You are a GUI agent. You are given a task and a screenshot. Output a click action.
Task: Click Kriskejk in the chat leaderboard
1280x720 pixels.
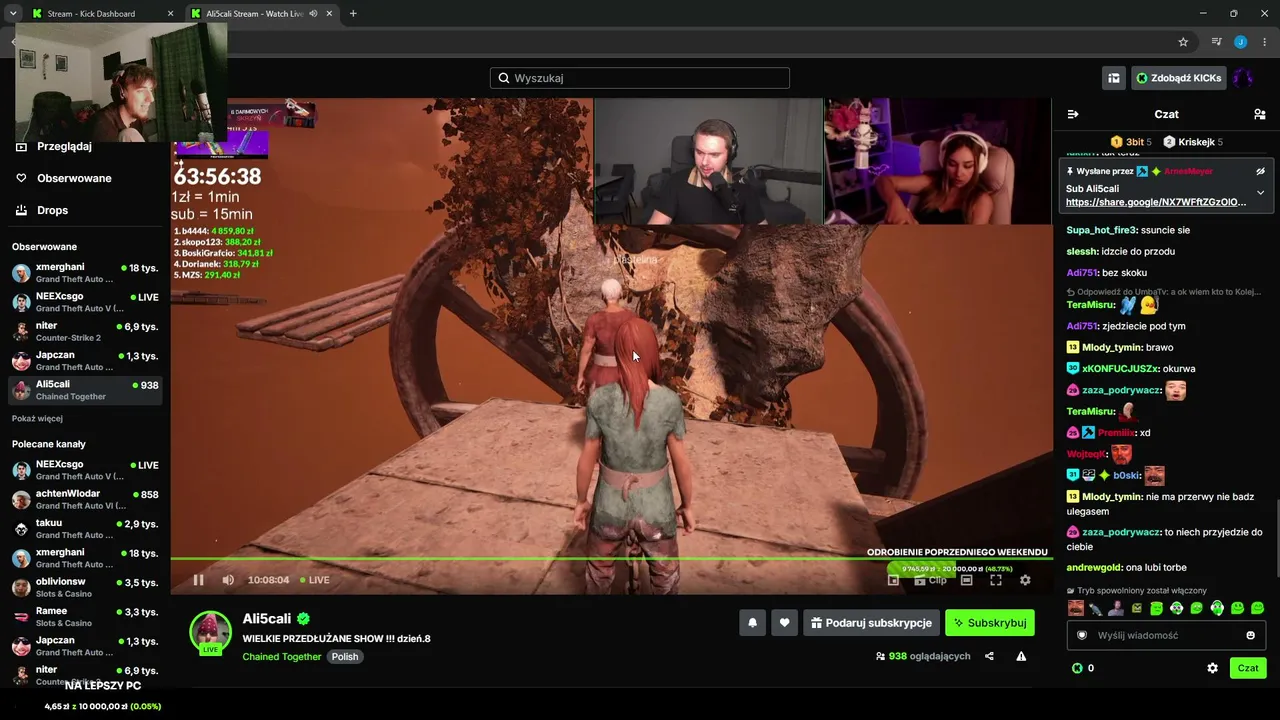click(1193, 142)
